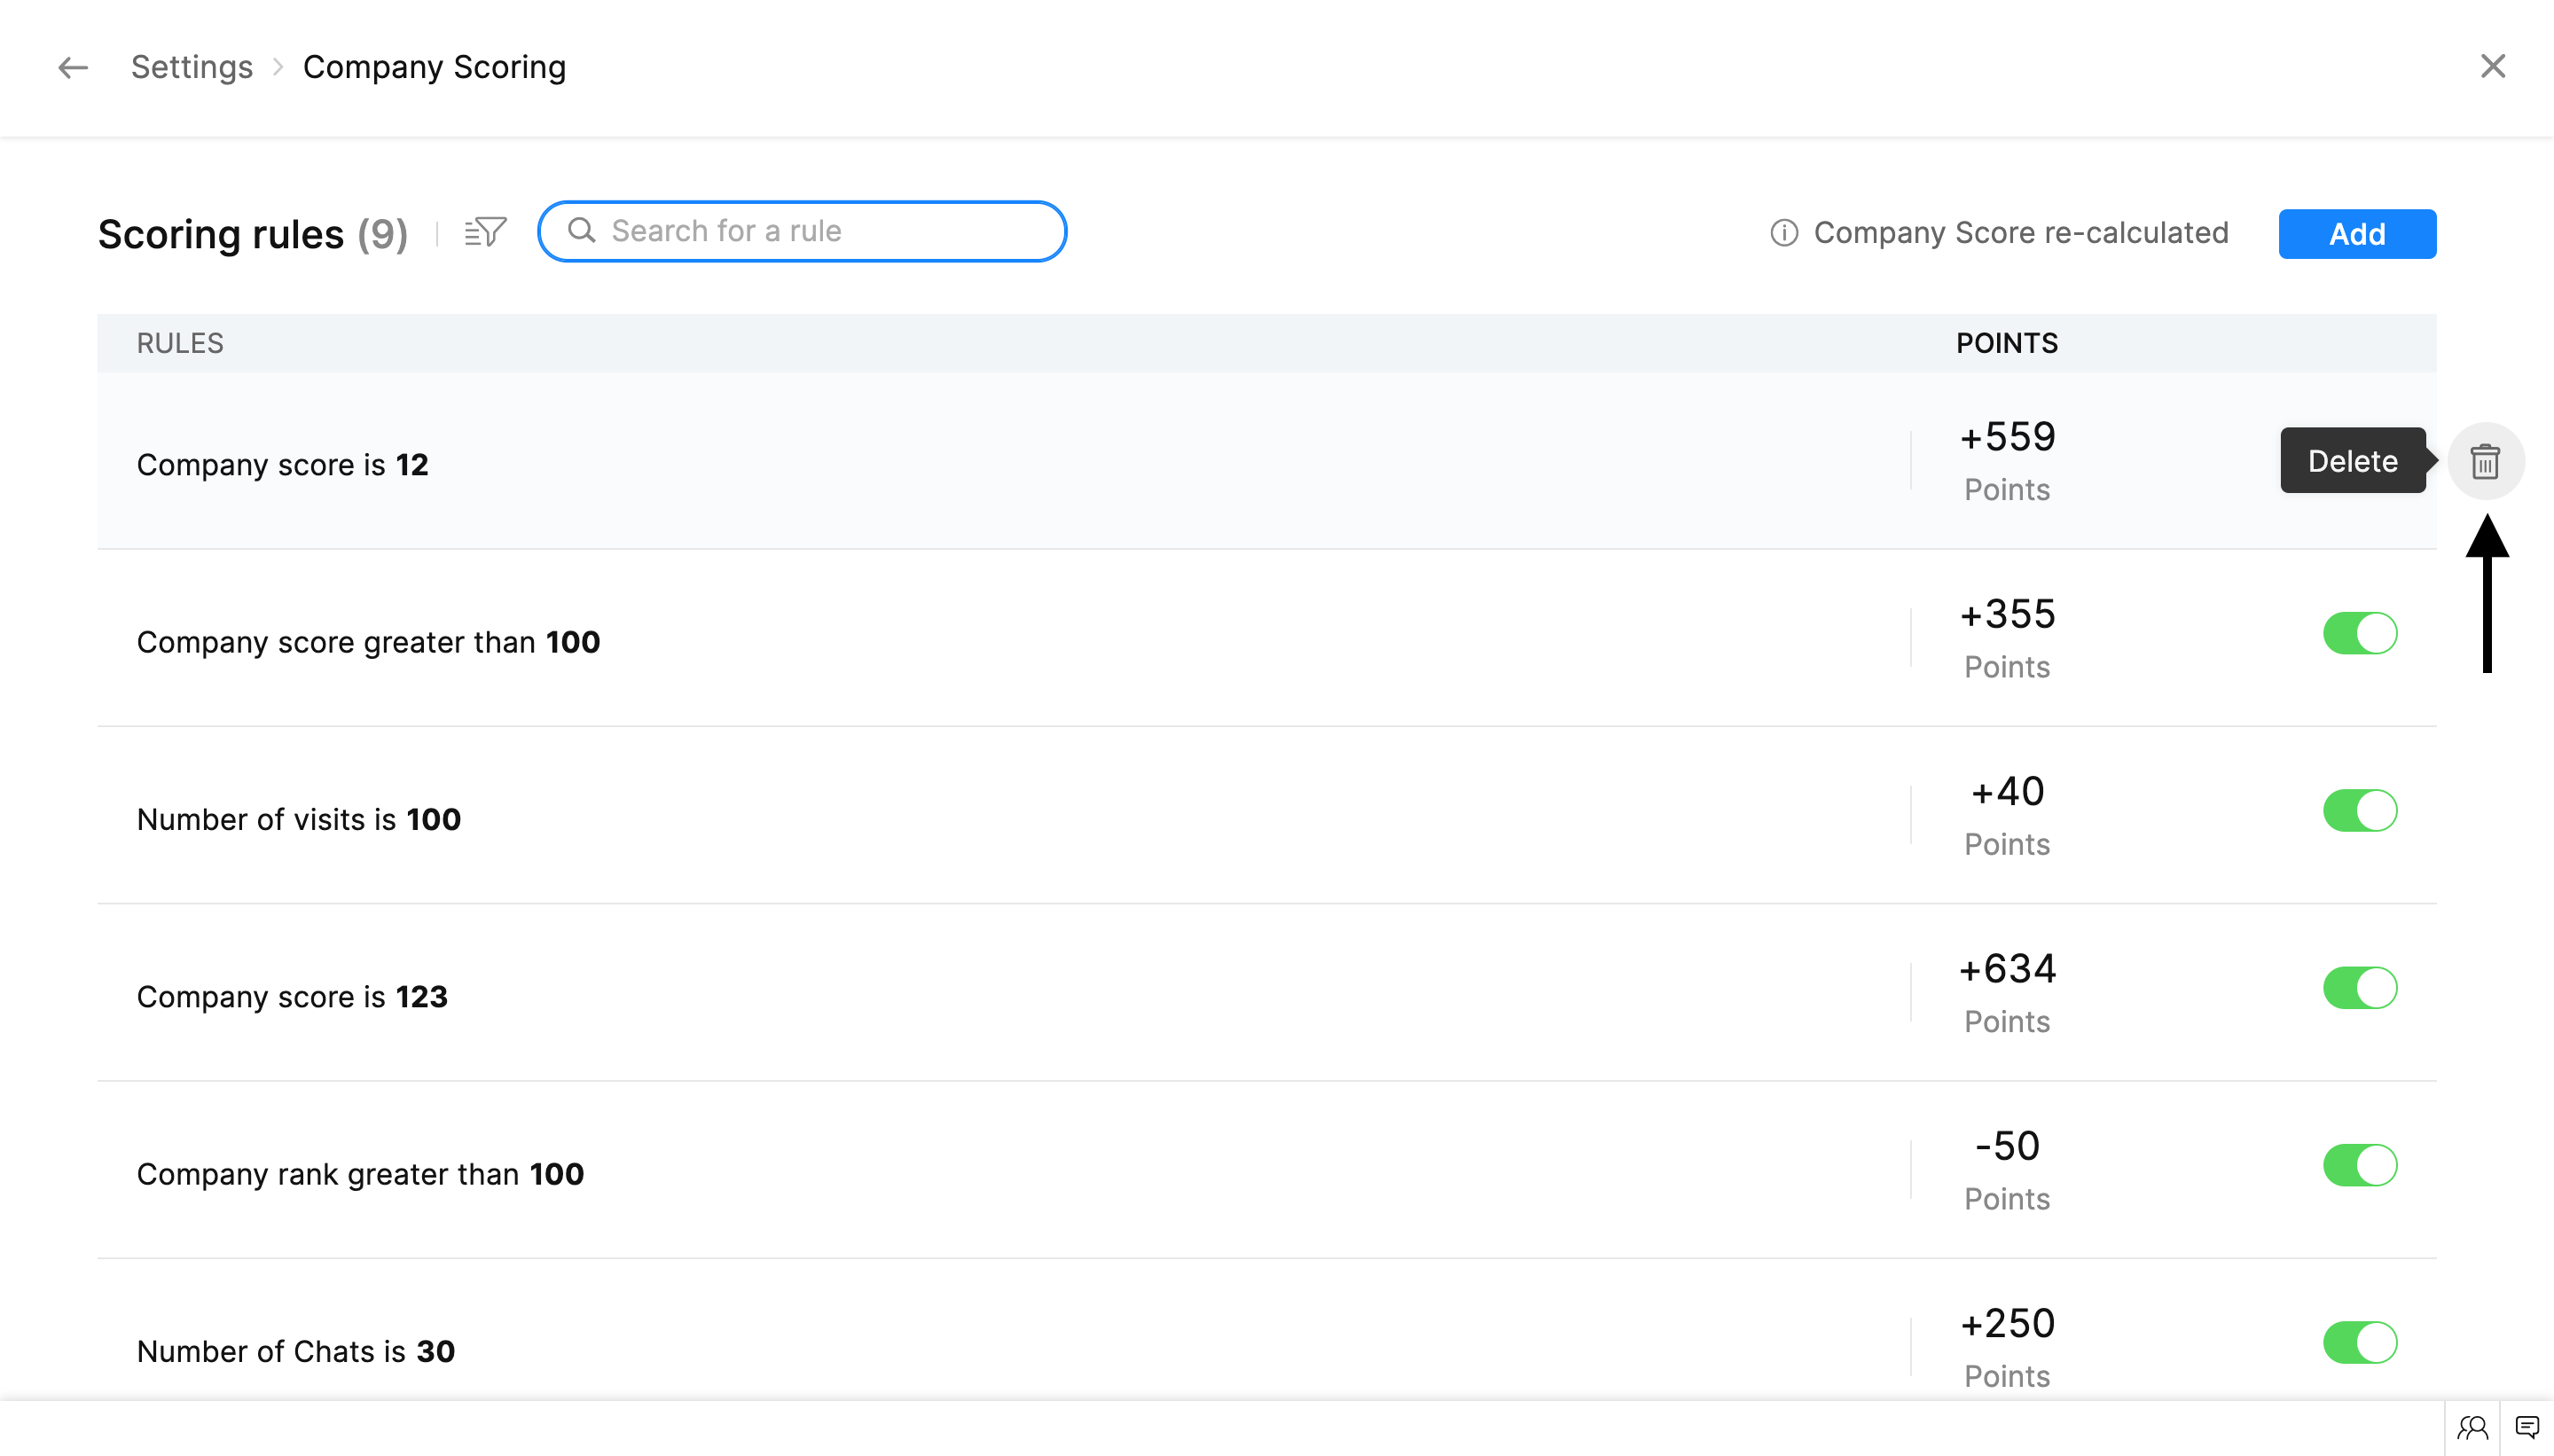2554x1456 pixels.
Task: Click the Add button
Action: [x=2356, y=234]
